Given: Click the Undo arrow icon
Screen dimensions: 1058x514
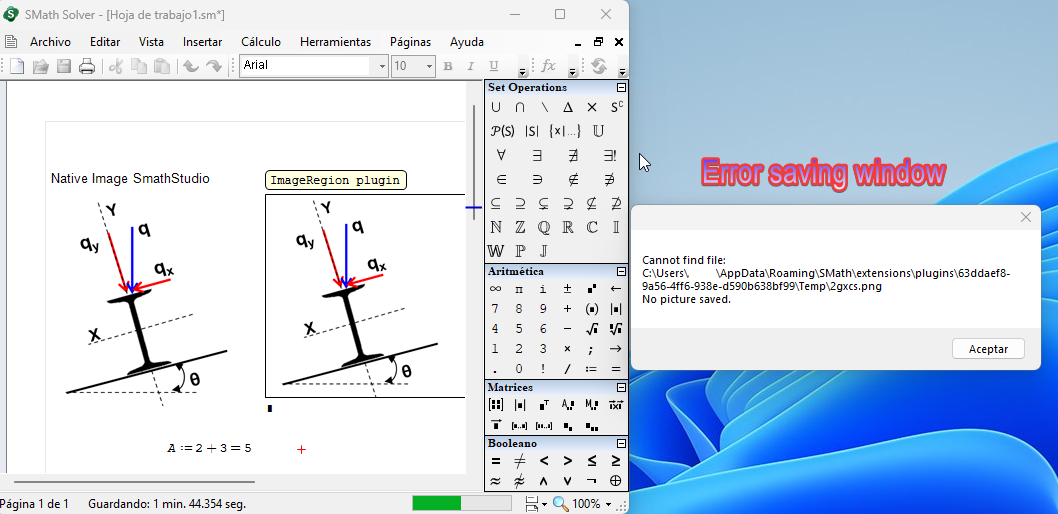Looking at the screenshot, I should [x=190, y=66].
